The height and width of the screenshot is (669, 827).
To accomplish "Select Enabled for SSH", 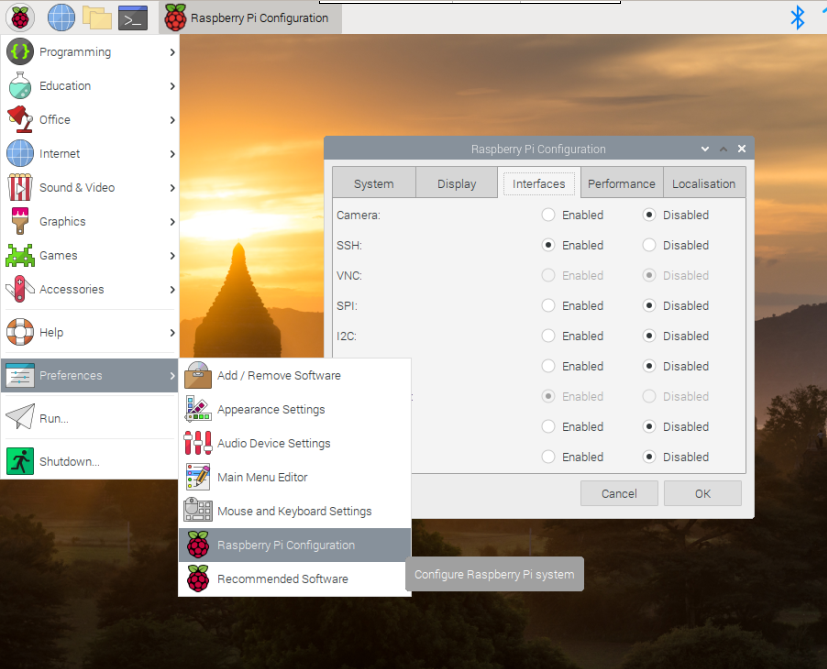I will coord(549,245).
